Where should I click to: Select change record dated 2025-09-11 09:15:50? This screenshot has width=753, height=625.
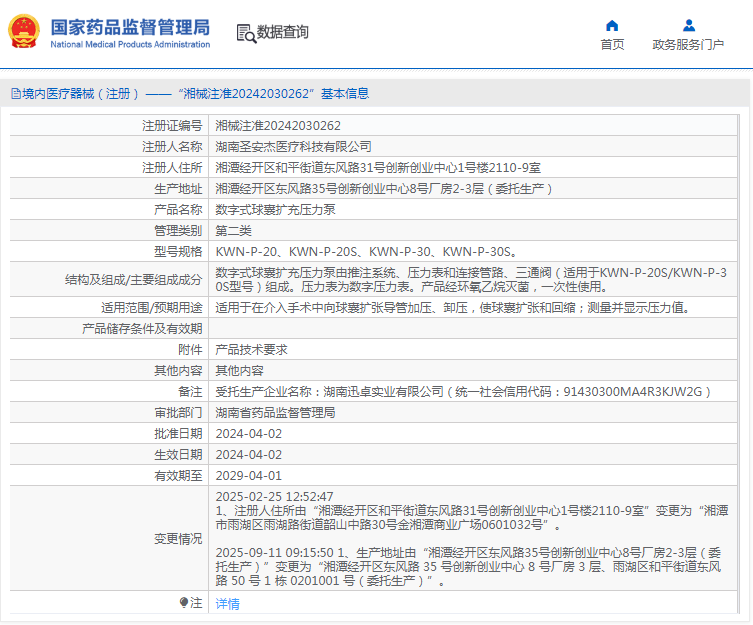tap(468, 567)
